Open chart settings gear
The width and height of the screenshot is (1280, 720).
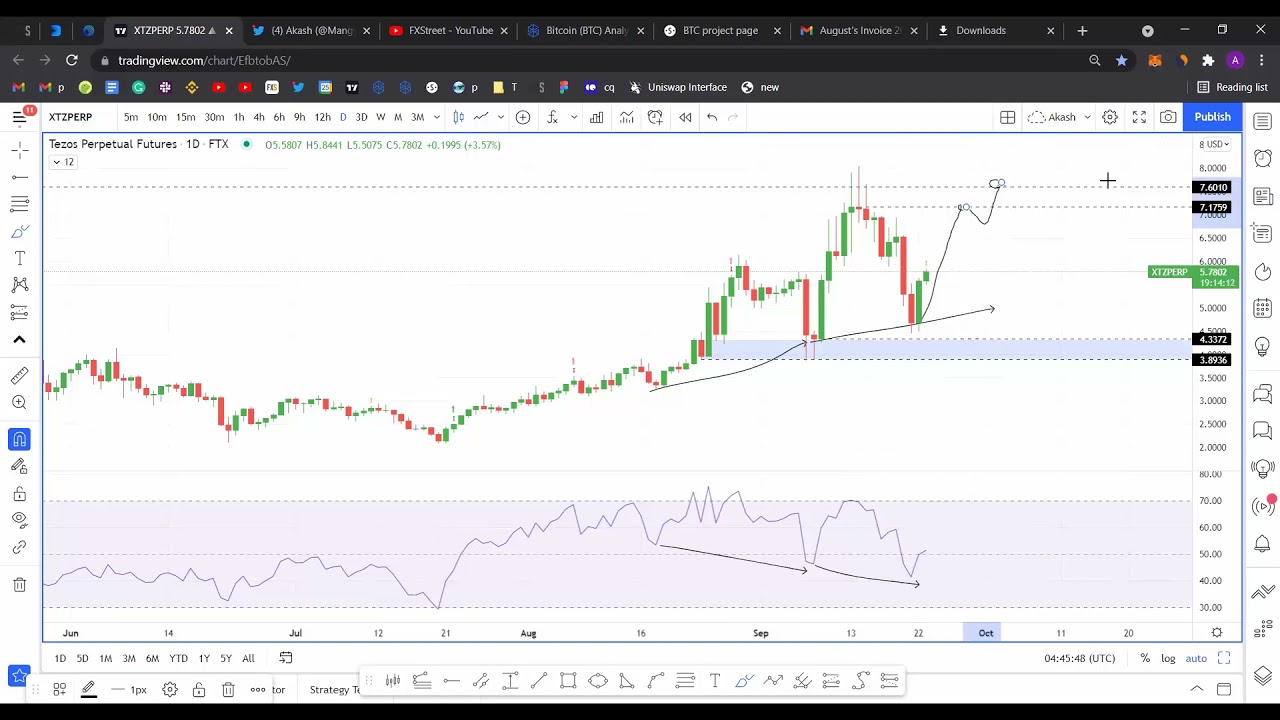1110,117
